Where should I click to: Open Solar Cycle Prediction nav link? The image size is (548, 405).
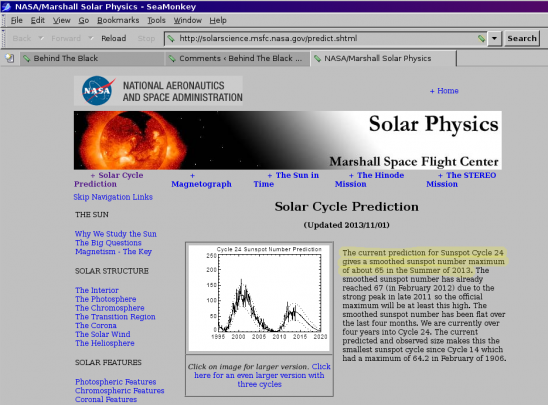pos(109,180)
